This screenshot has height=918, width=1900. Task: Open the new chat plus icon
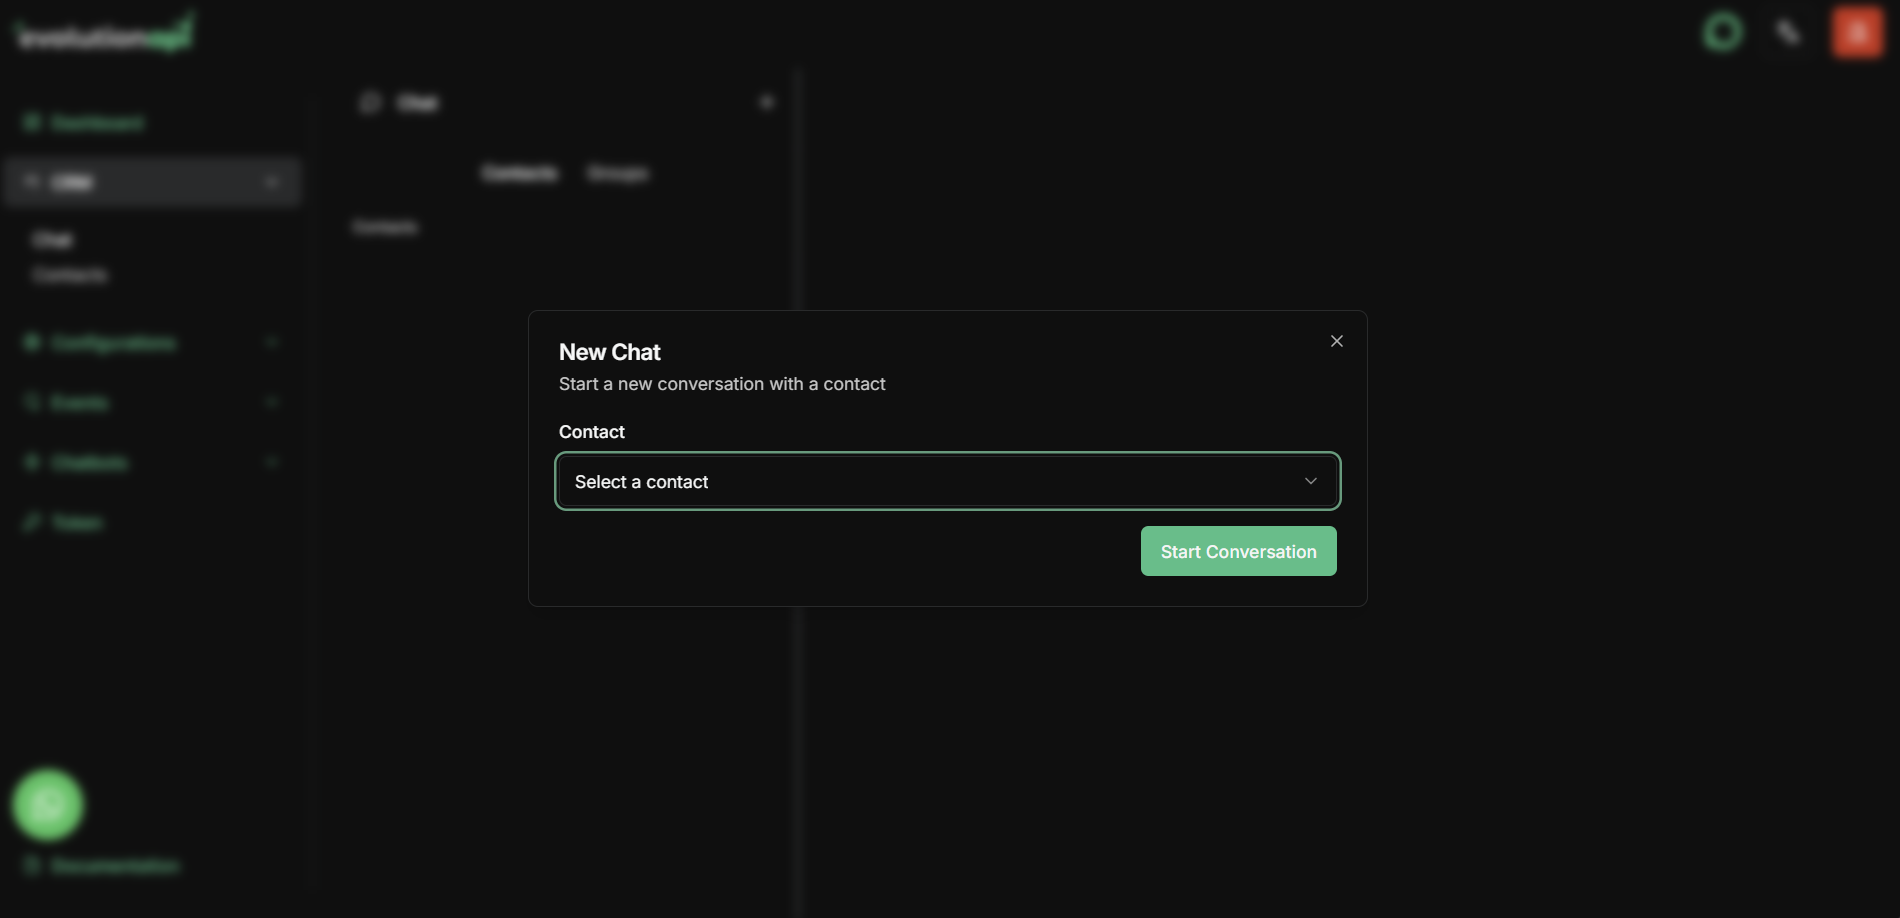pyautogui.click(x=766, y=101)
